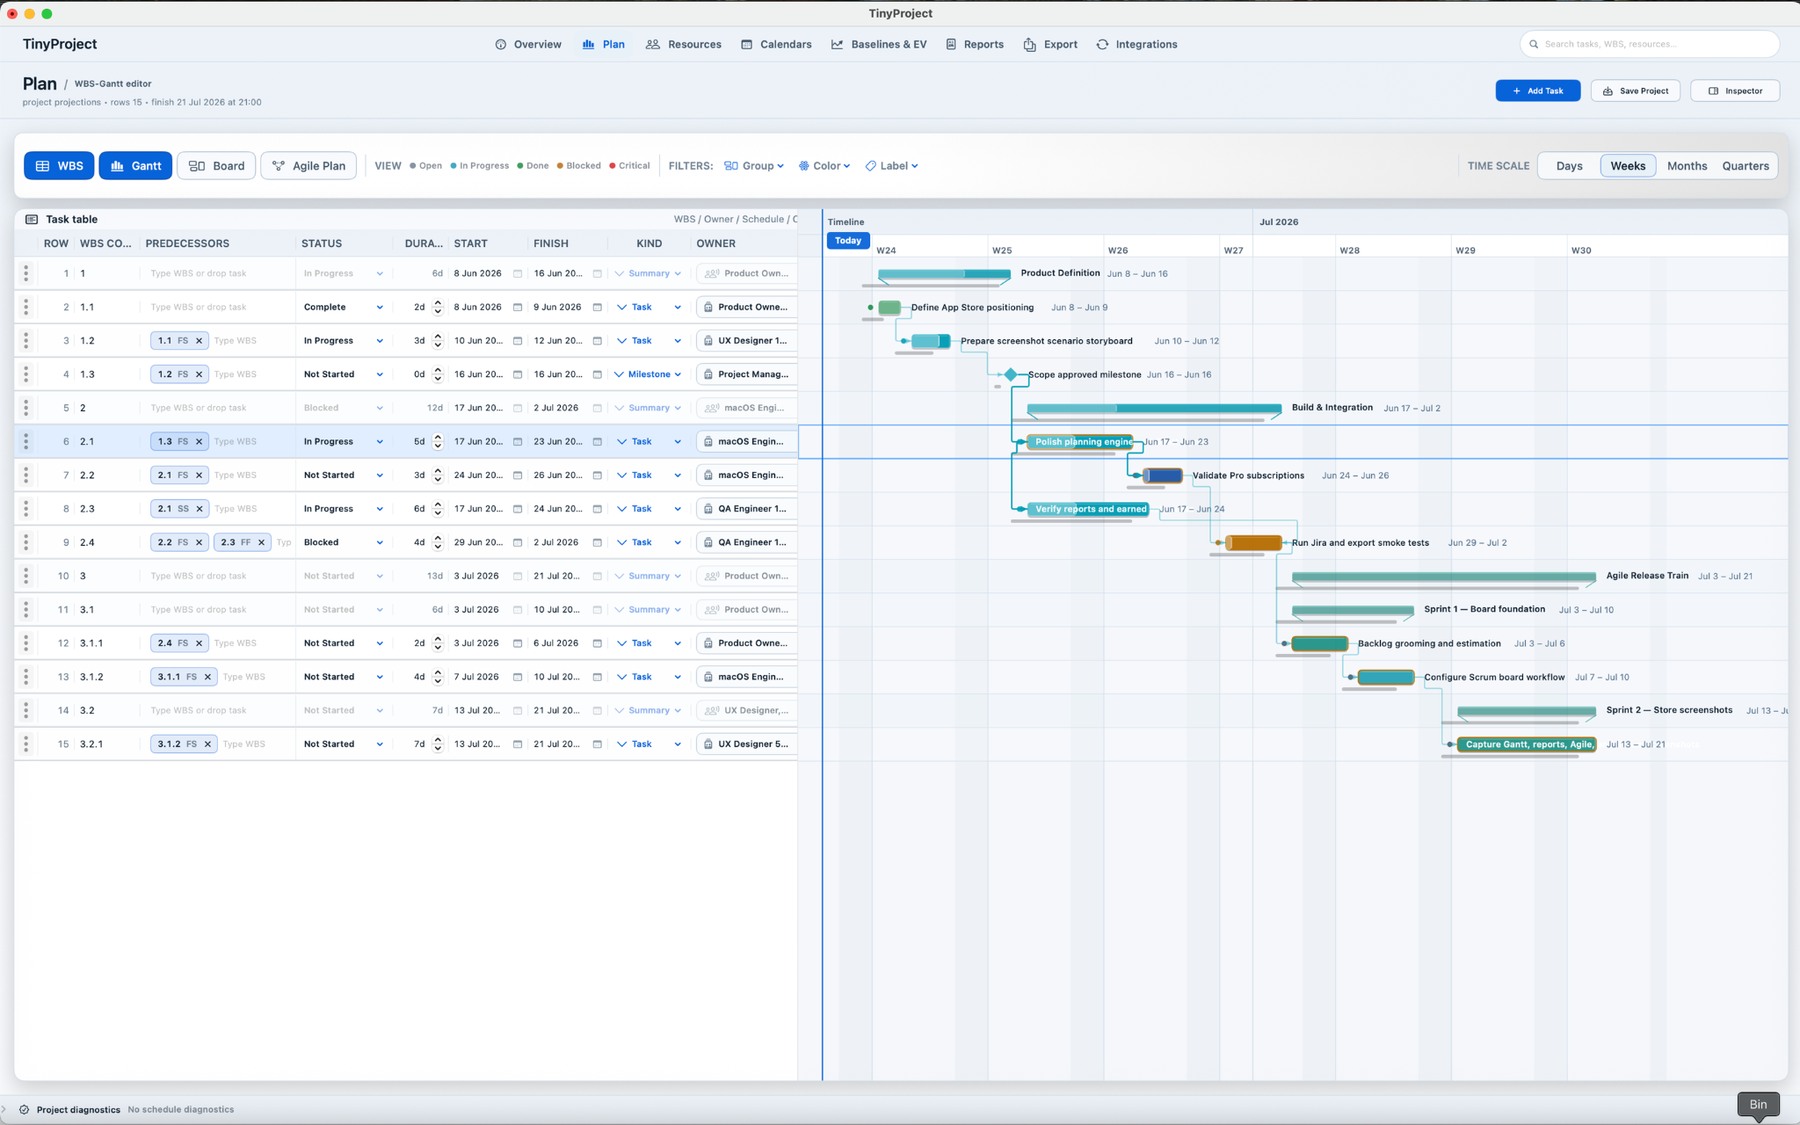This screenshot has height=1125, width=1800.
Task: Click the orange Run Jira smoke tests bar
Action: 1253,543
